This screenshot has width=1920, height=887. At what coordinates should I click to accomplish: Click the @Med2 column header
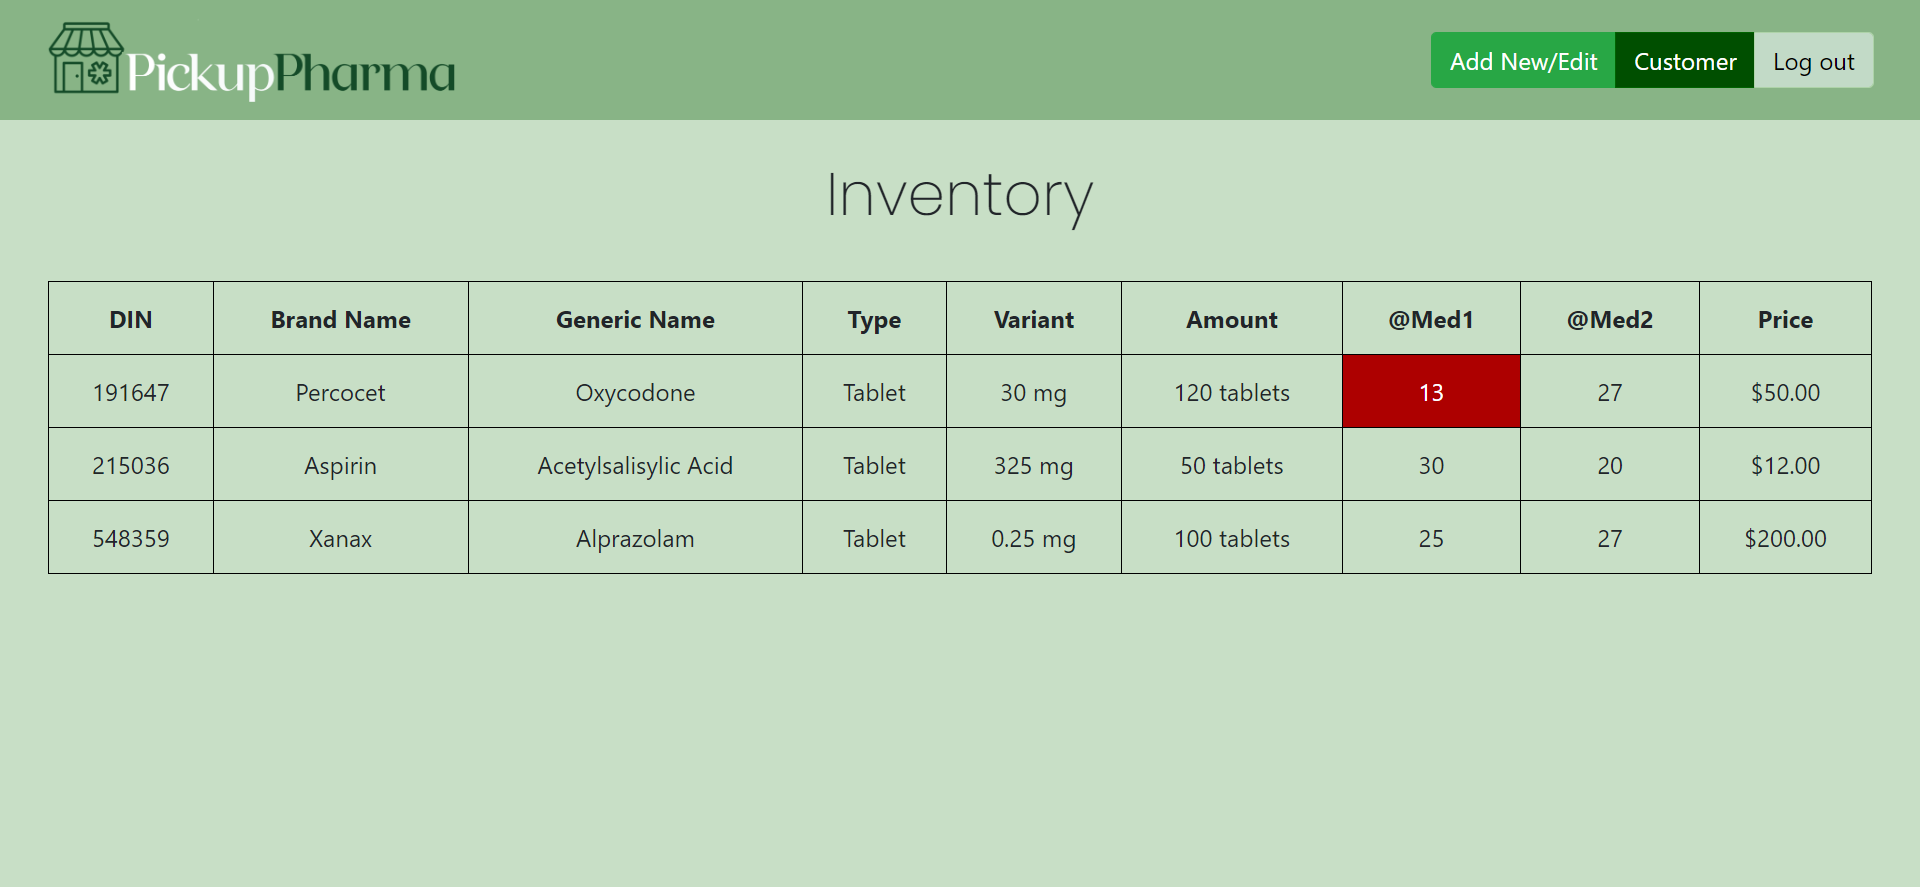tap(1609, 319)
